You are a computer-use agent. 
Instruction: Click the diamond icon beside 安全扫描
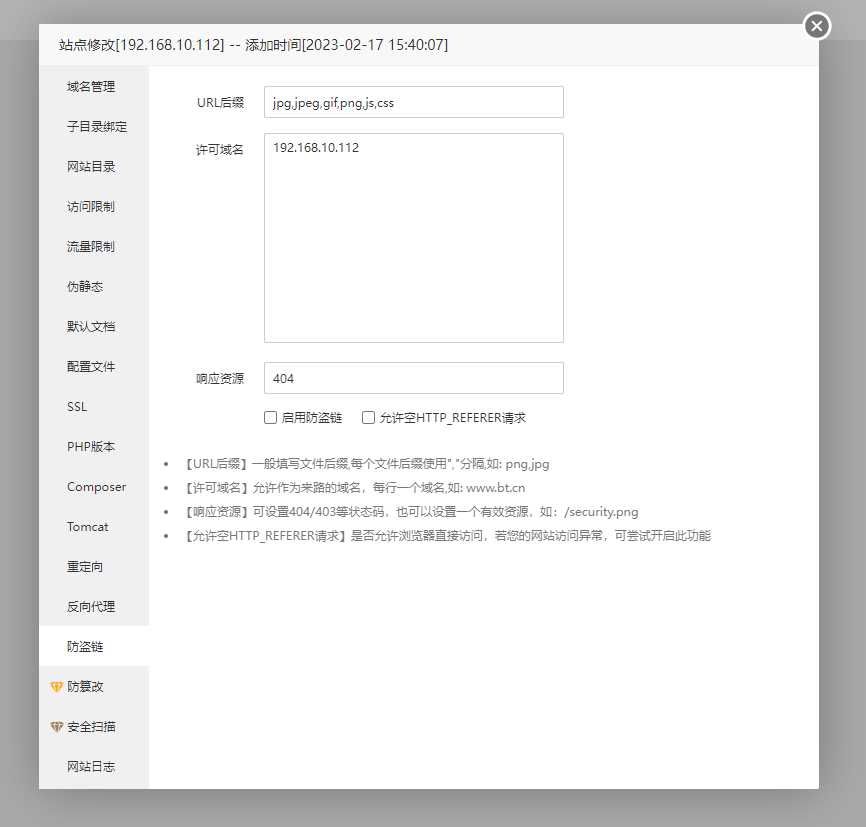click(x=57, y=727)
